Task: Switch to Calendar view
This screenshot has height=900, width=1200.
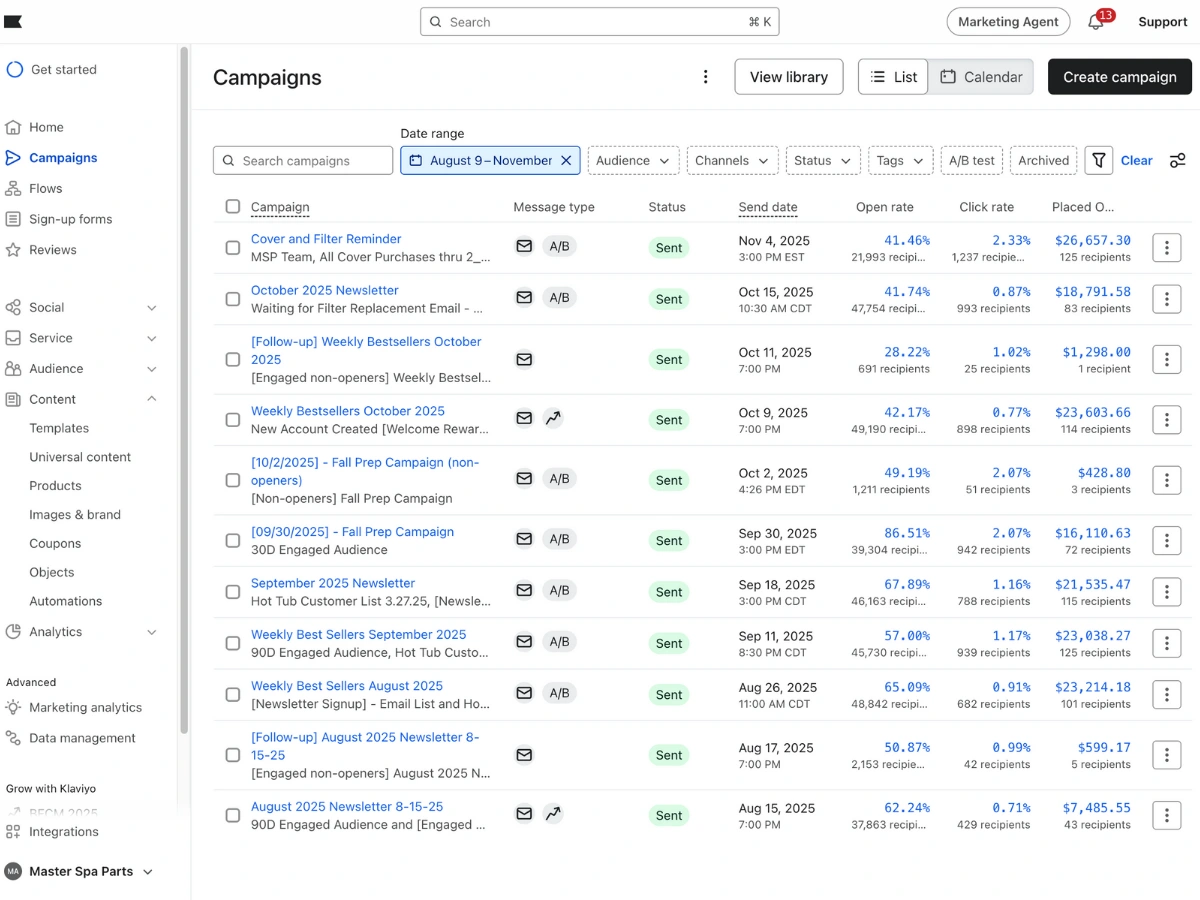Action: (x=981, y=77)
